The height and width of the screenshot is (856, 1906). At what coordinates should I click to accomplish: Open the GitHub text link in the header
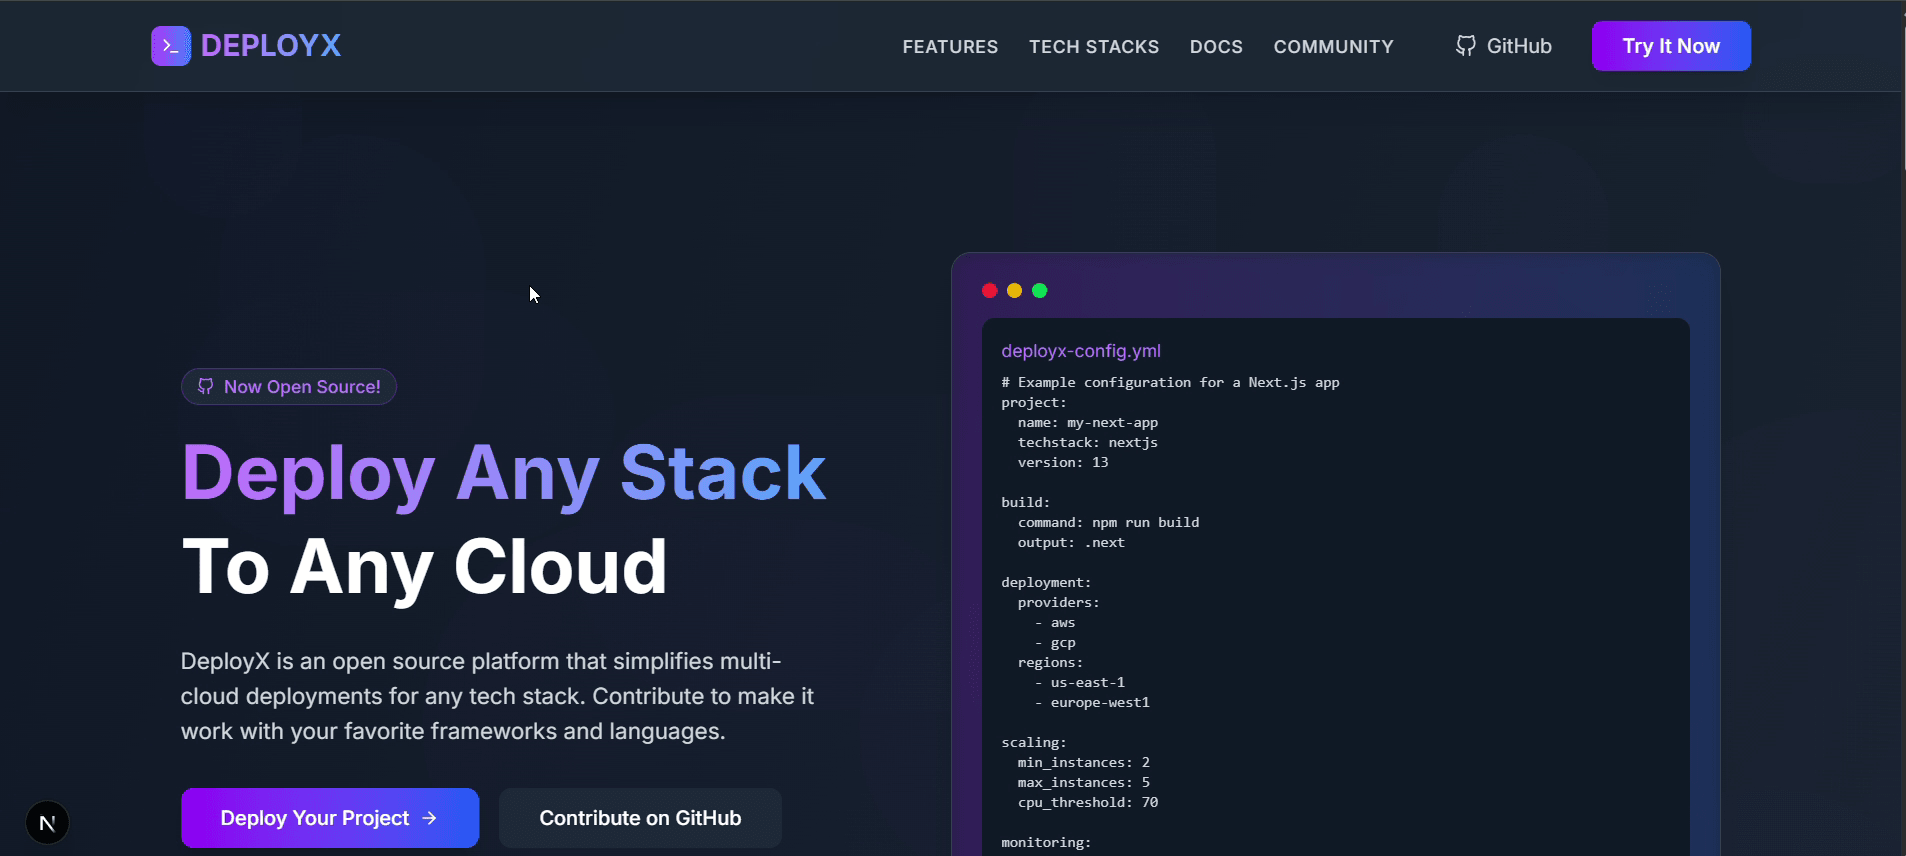click(x=1519, y=46)
